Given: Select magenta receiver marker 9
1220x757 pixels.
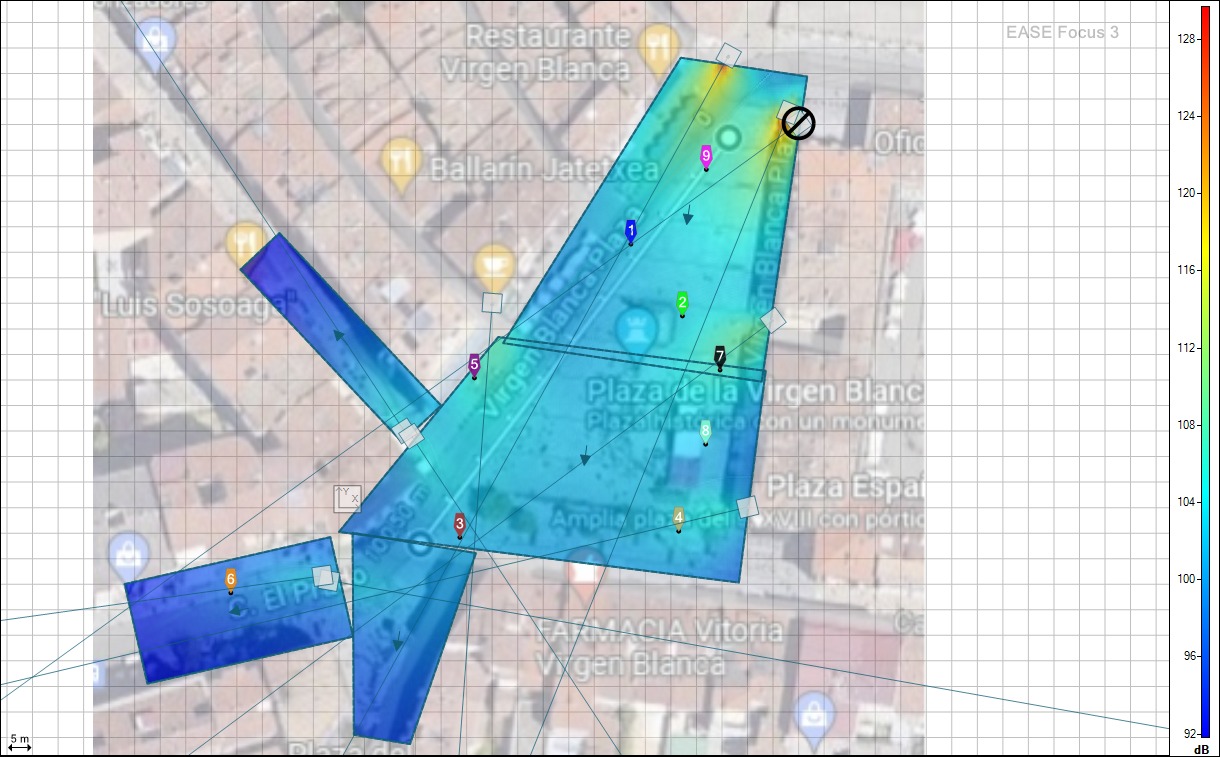Looking at the screenshot, I should coord(706,156).
